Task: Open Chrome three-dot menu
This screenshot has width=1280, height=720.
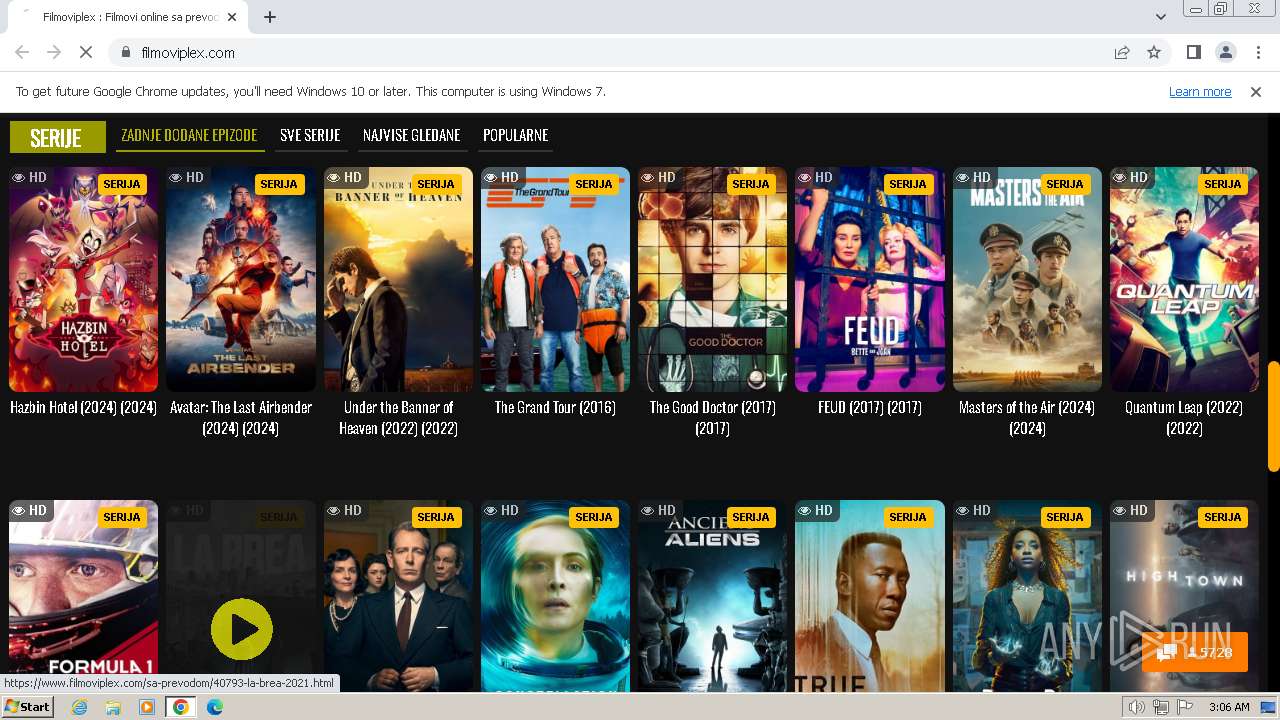Action: [1258, 53]
